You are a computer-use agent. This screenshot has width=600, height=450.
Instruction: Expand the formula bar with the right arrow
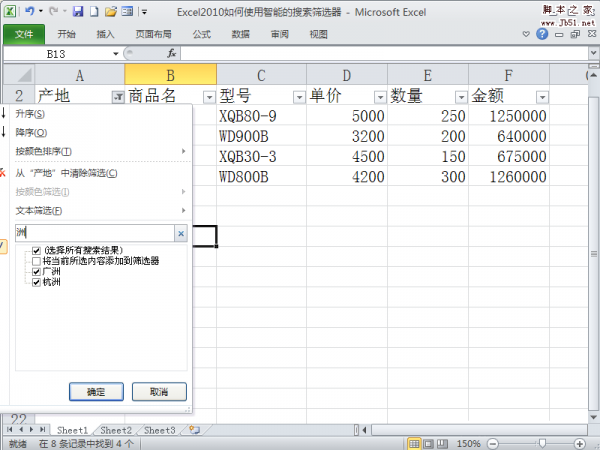point(593,53)
